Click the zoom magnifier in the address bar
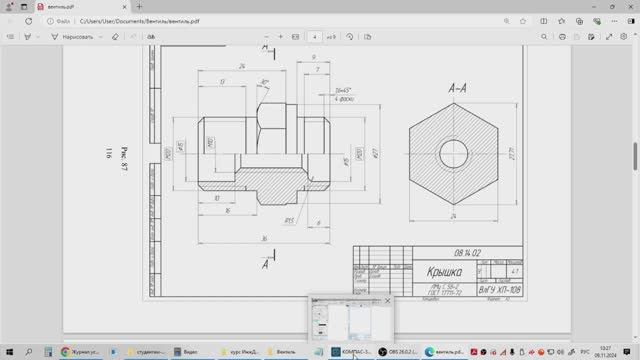 coord(507,21)
